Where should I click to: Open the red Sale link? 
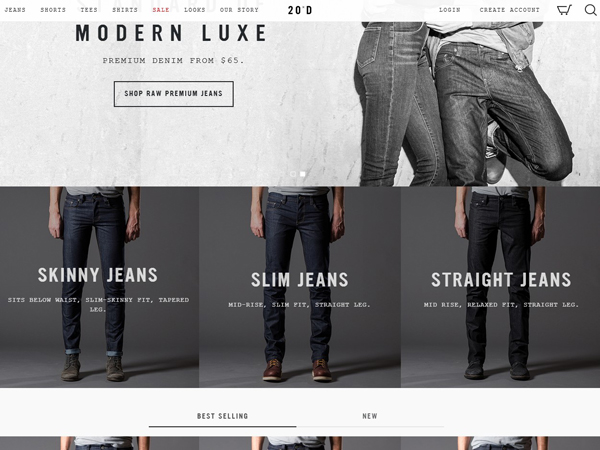[x=161, y=10]
